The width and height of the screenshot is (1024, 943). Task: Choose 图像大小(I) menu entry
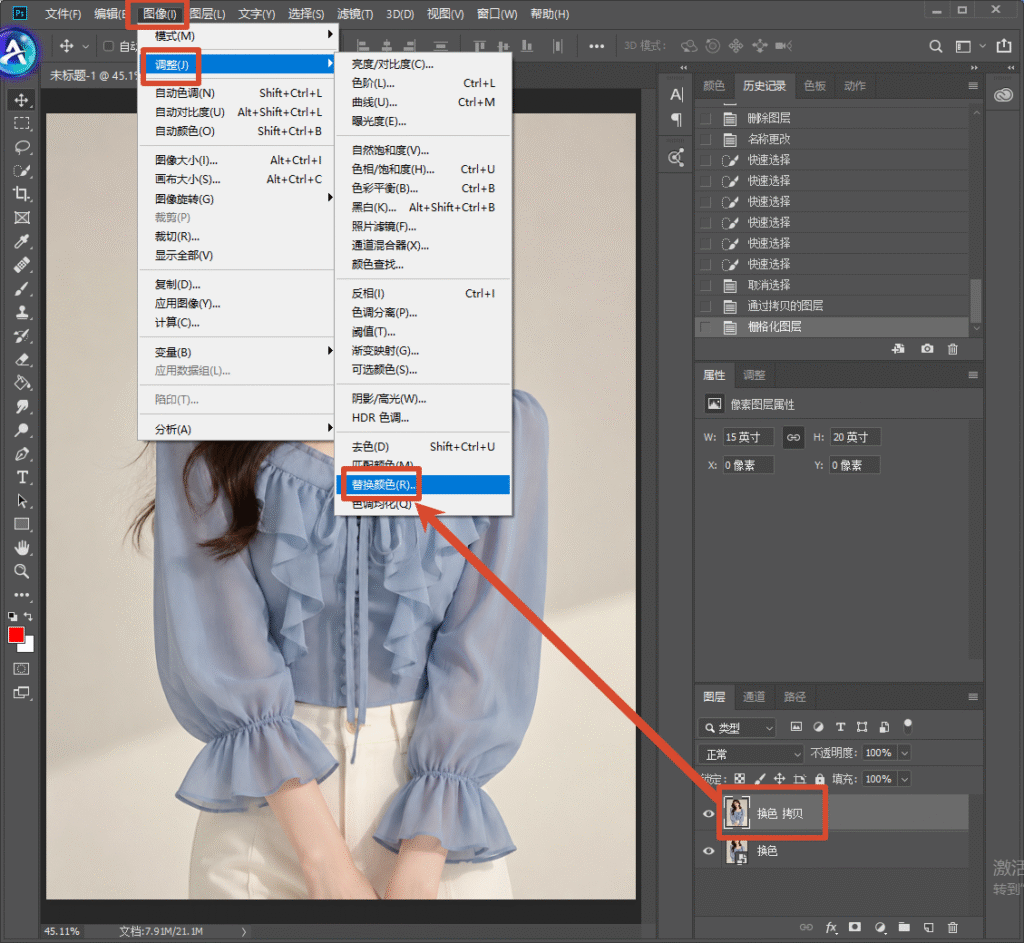pyautogui.click(x=238, y=160)
